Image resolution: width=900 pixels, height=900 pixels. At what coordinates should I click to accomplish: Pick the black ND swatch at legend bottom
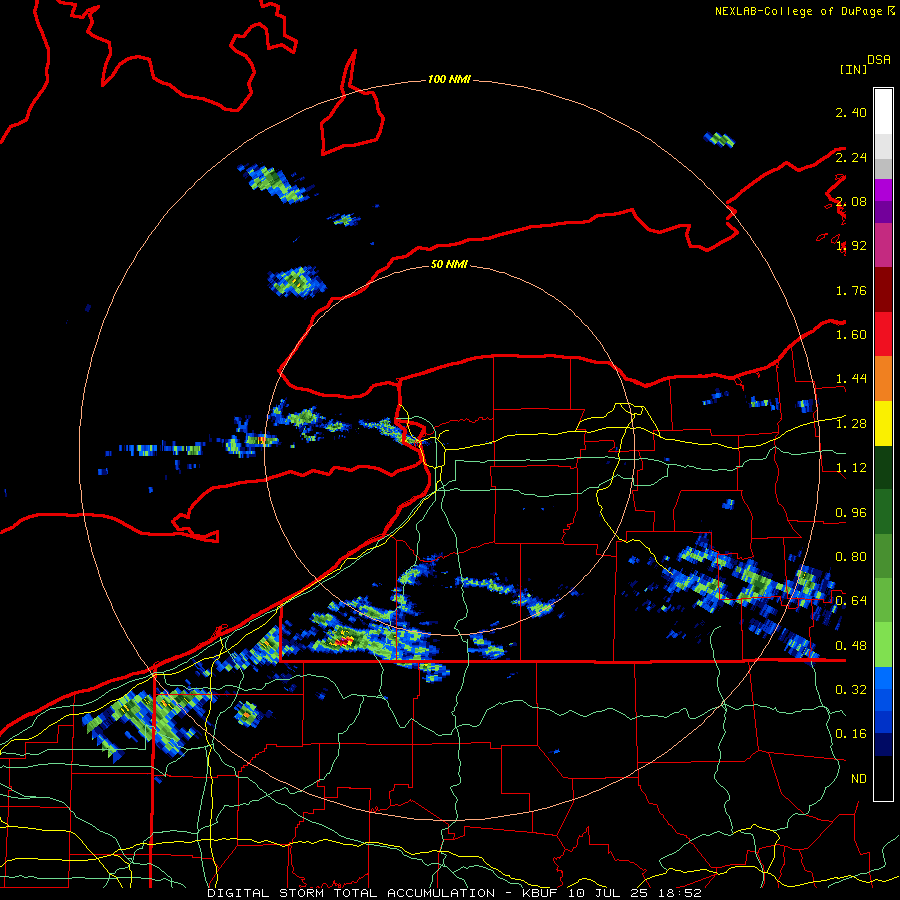pyautogui.click(x=883, y=778)
